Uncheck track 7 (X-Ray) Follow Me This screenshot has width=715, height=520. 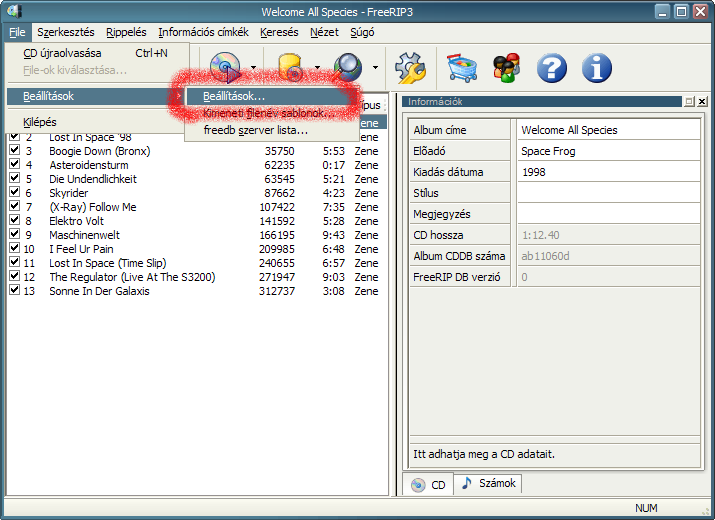pos(15,206)
